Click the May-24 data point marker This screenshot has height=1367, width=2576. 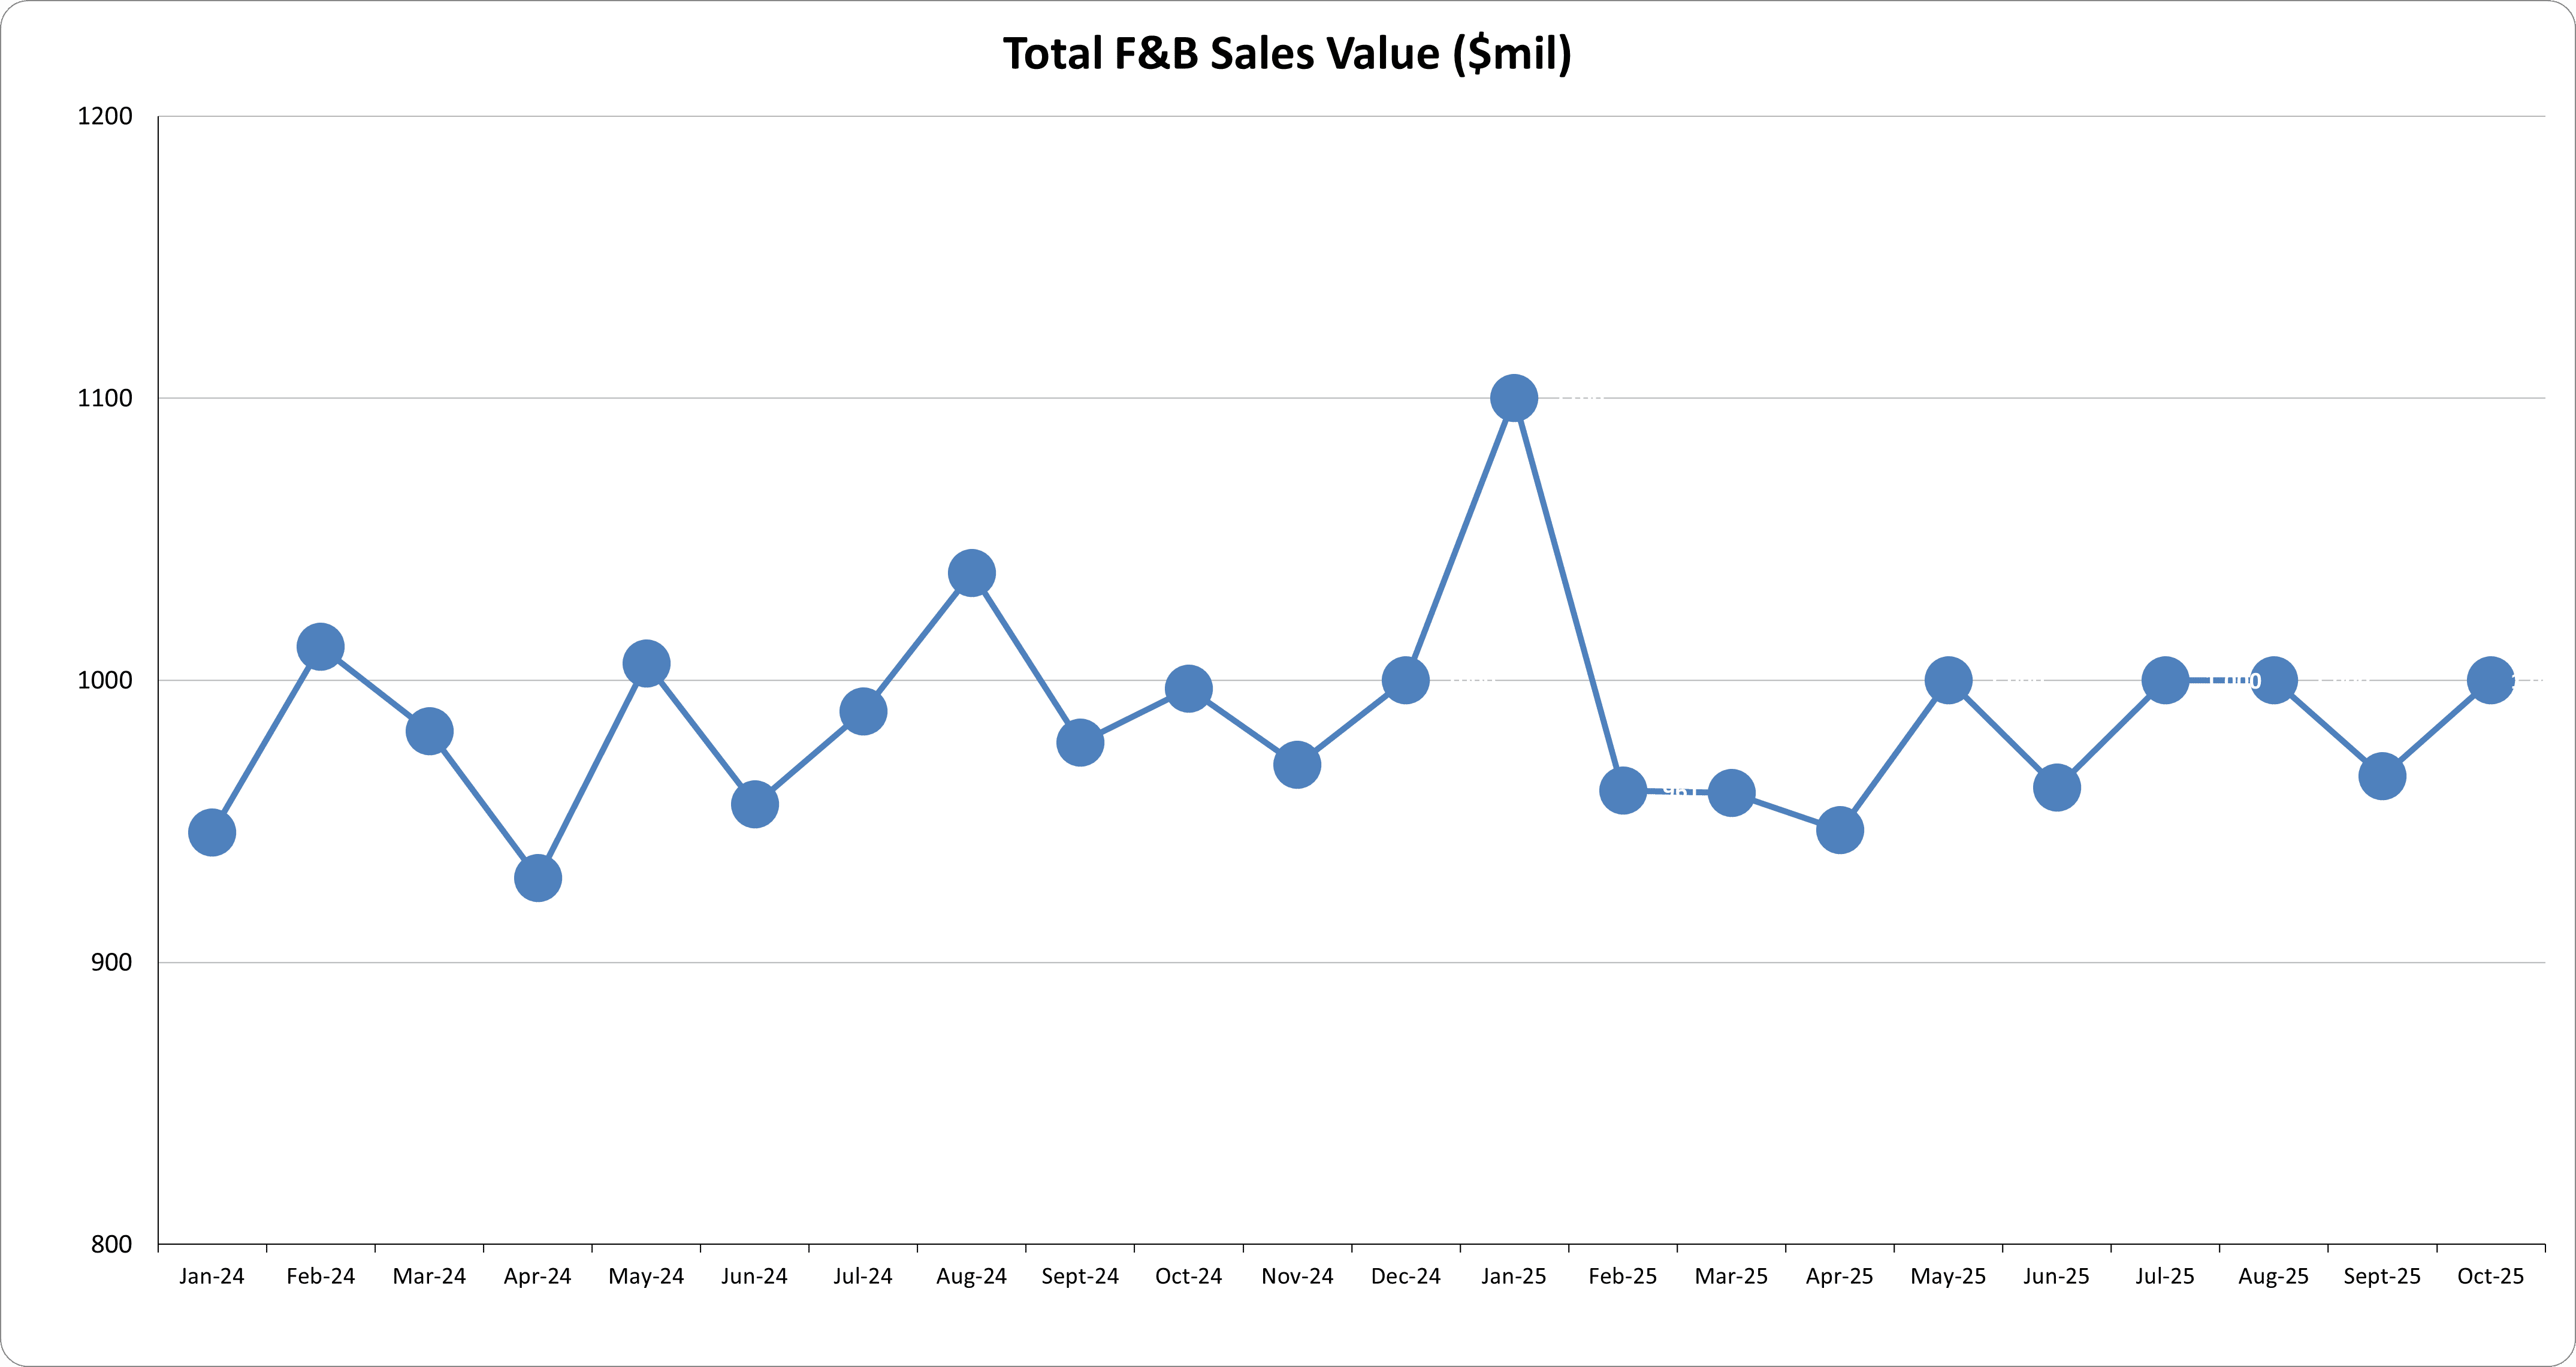pos(646,663)
